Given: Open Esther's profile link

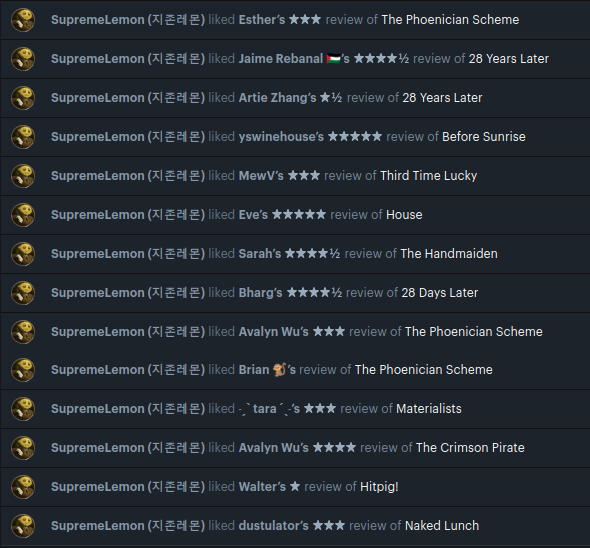Looking at the screenshot, I should (x=262, y=20).
